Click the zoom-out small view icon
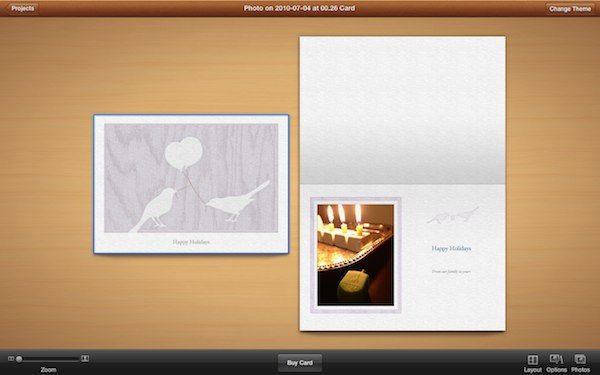 pos(11,359)
